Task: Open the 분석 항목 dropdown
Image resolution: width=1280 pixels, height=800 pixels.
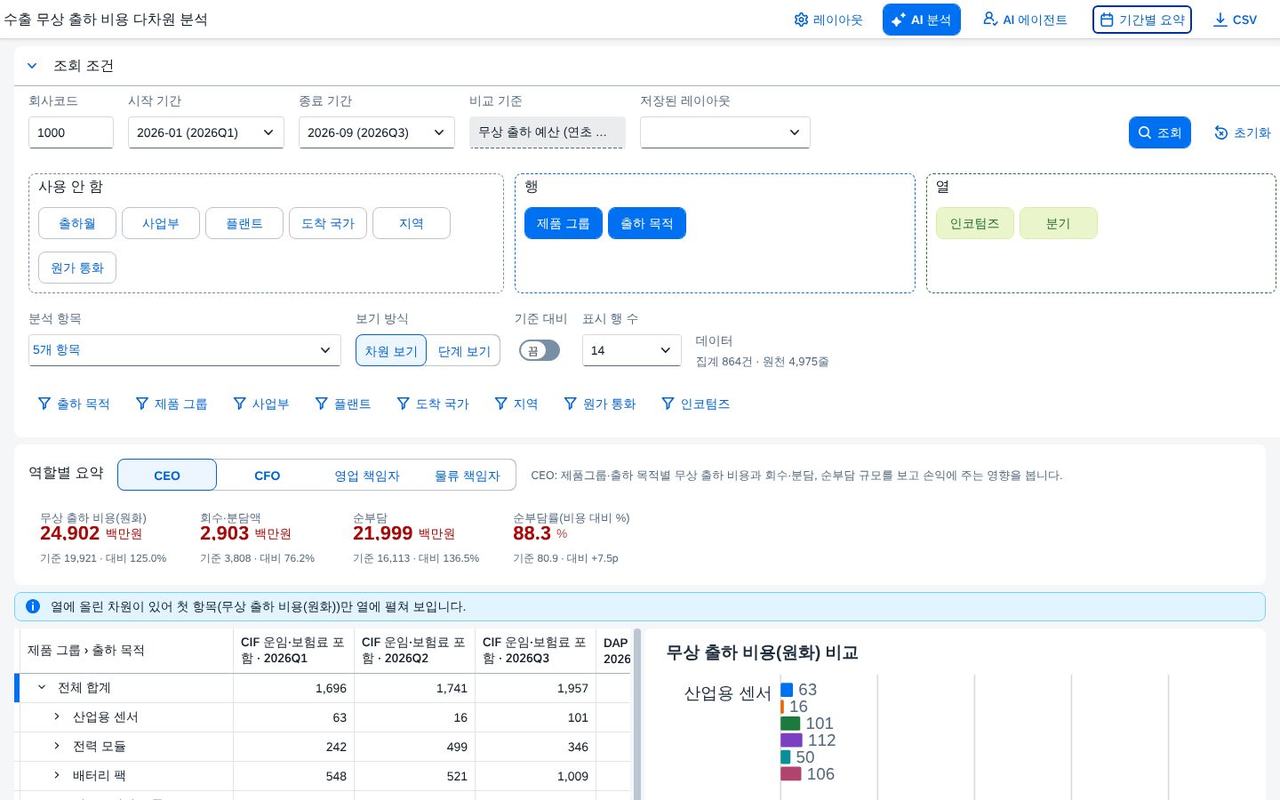Action: 185,350
